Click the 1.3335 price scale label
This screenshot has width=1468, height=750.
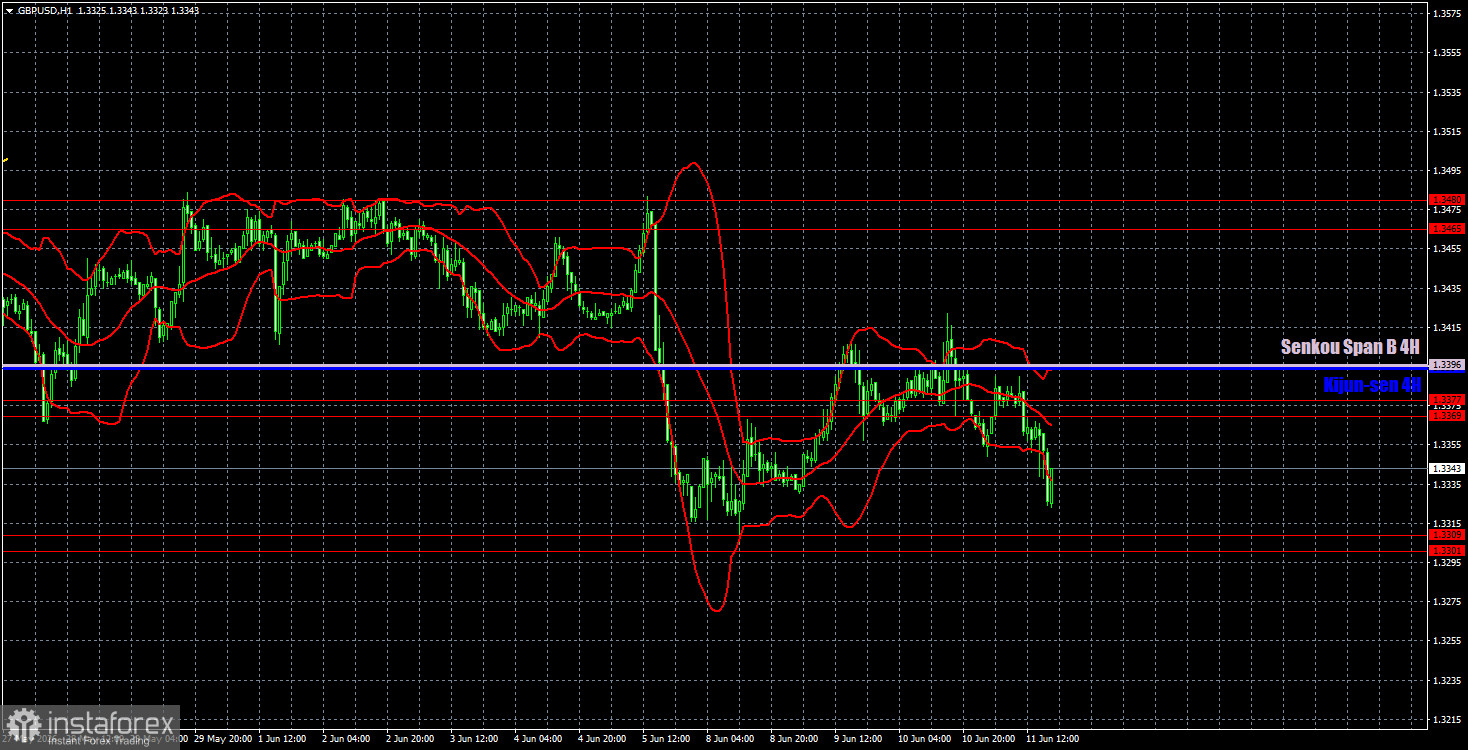tap(1447, 484)
